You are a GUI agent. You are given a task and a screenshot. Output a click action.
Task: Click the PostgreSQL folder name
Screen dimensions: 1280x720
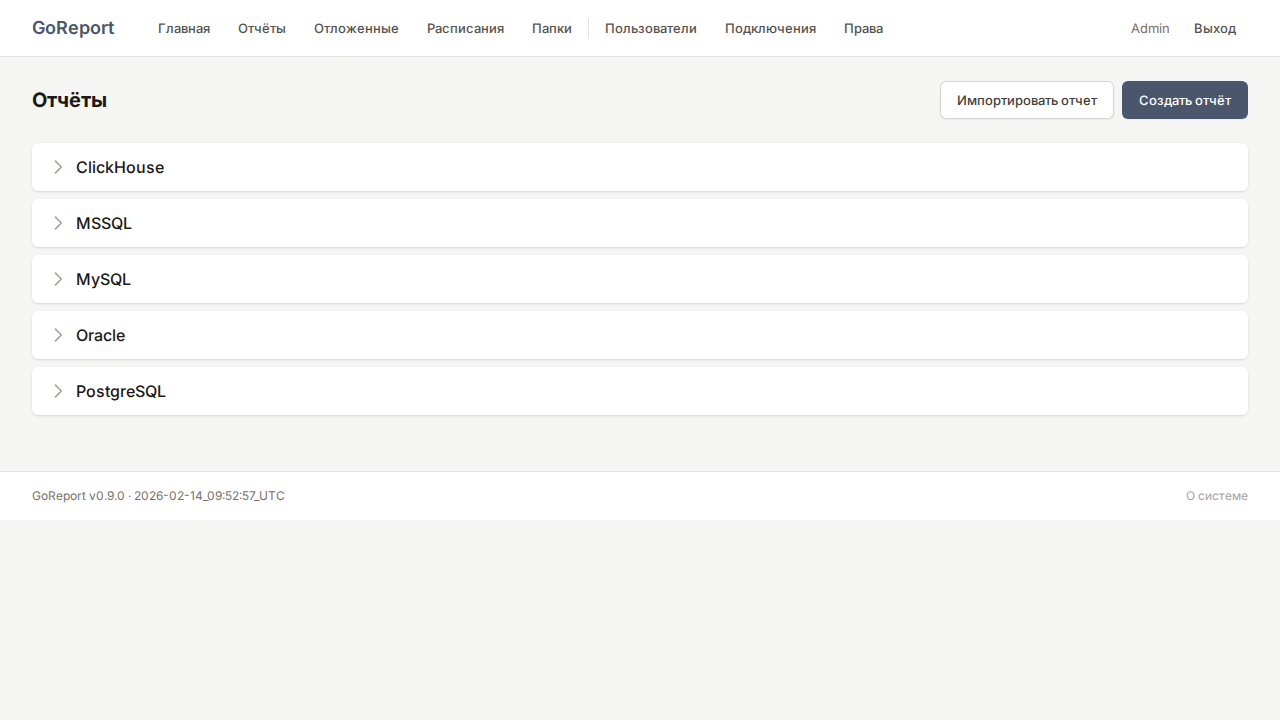point(121,391)
